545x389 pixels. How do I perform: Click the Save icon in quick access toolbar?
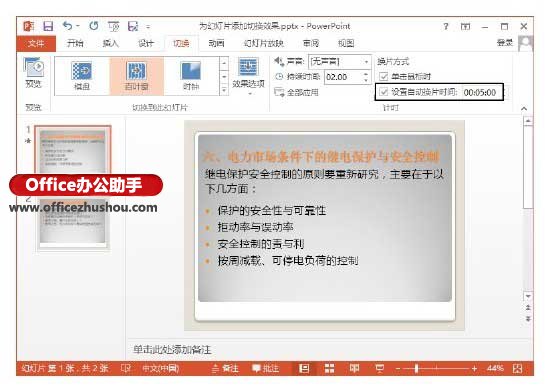tap(48, 26)
